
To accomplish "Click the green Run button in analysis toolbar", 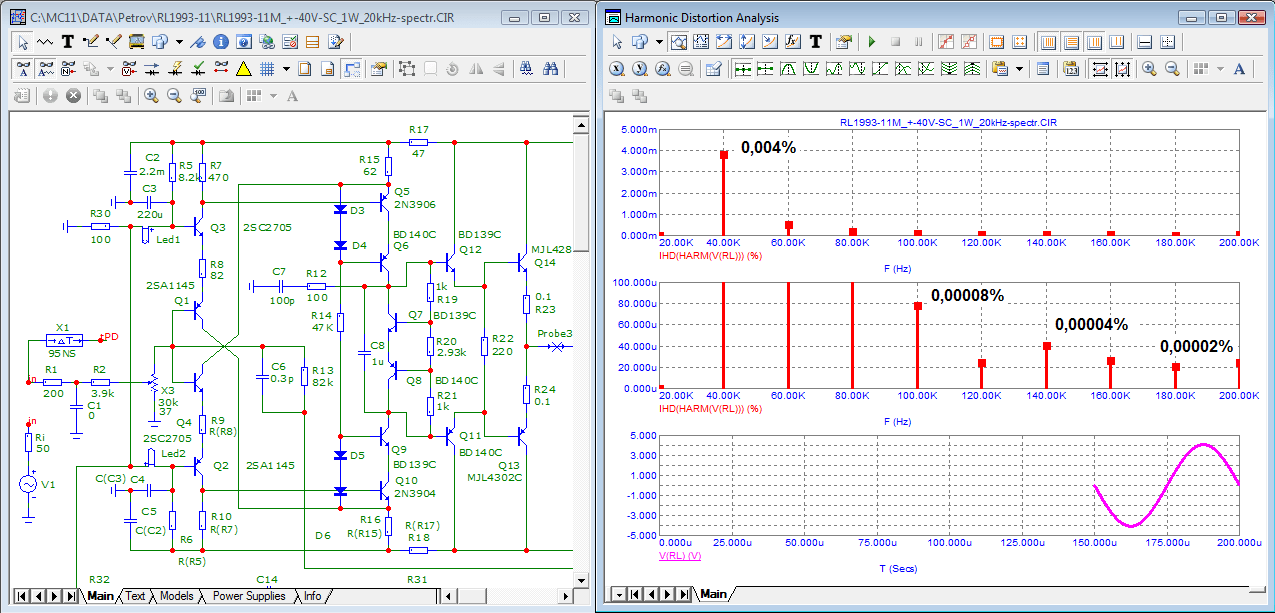I will pos(872,42).
